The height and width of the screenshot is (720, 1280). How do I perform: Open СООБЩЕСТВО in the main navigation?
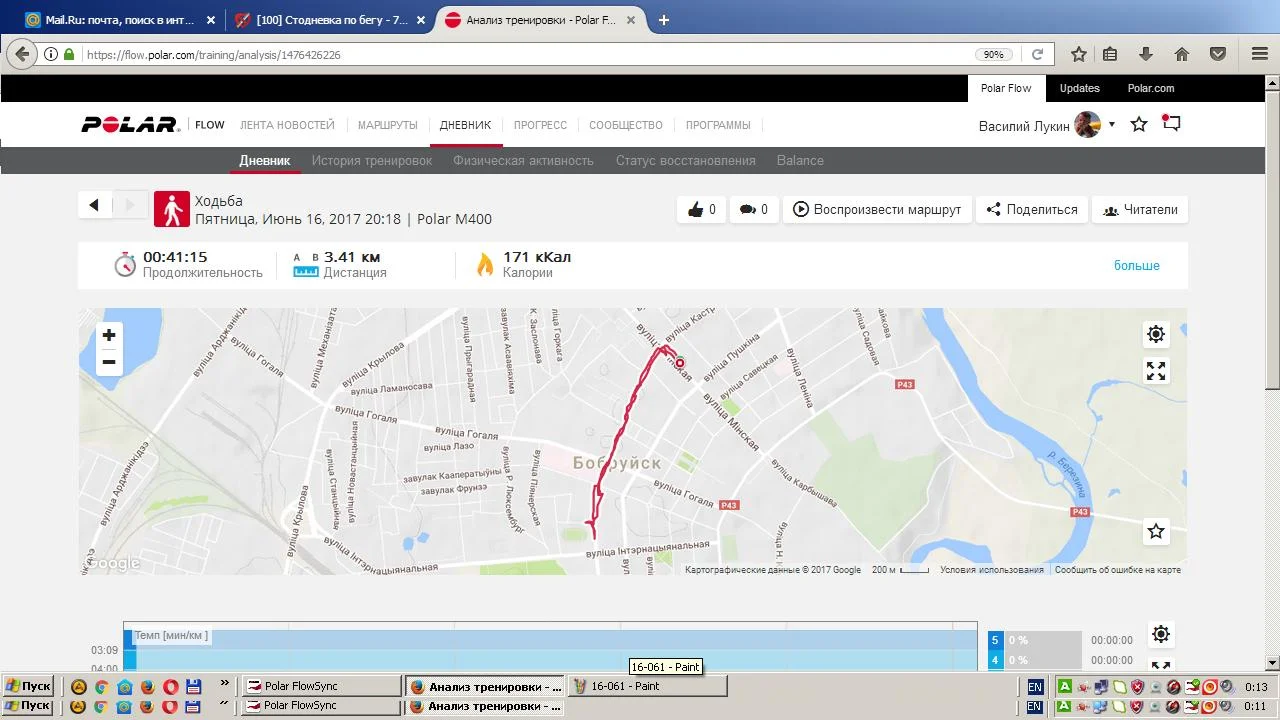pos(626,125)
